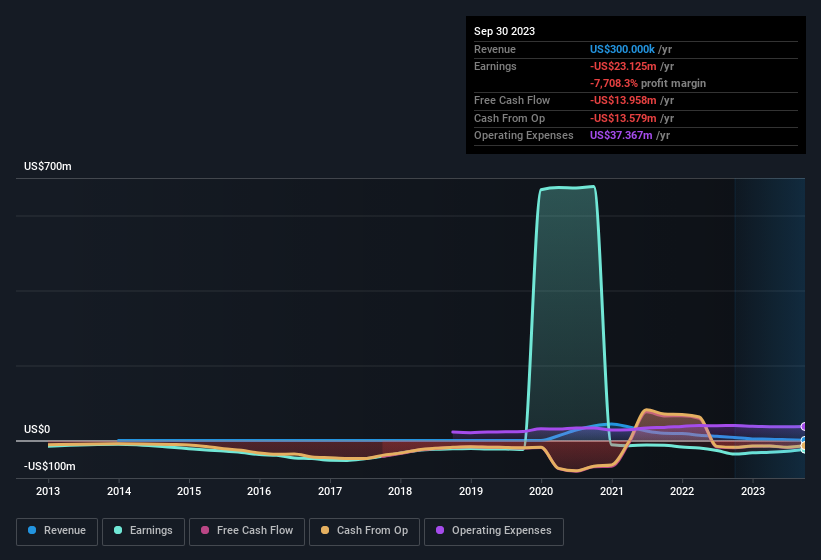
Task: Click the US$300.000k revenue value in tooltip
Action: coord(622,49)
